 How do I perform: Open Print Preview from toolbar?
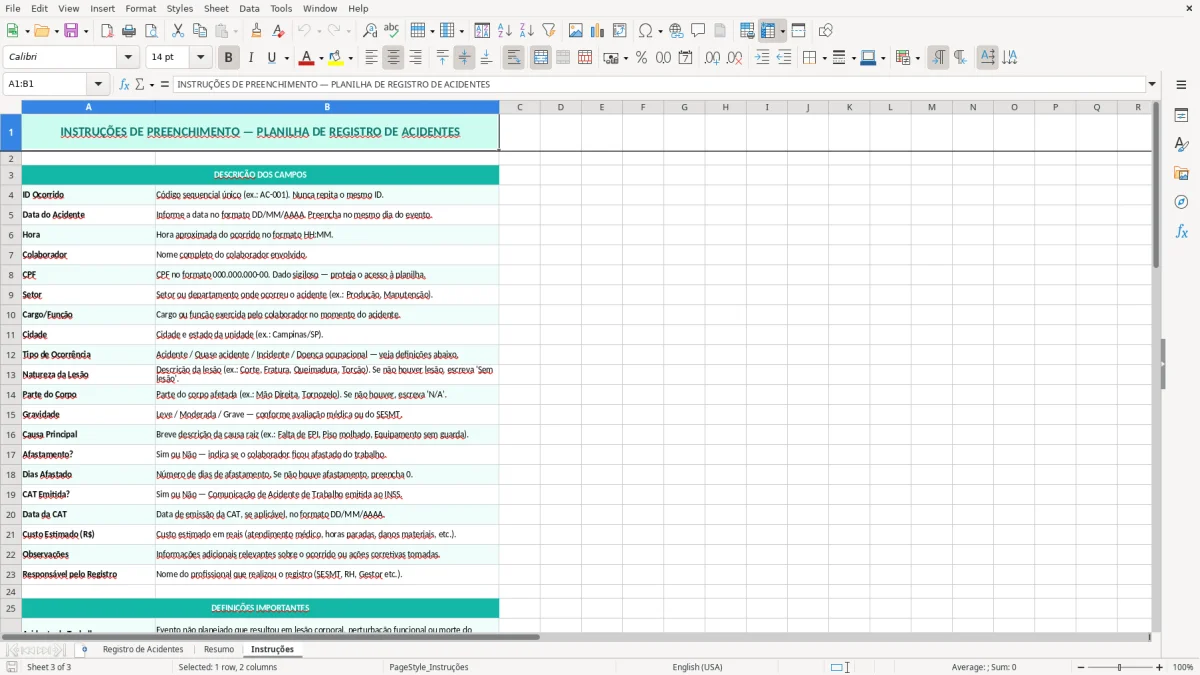(151, 31)
